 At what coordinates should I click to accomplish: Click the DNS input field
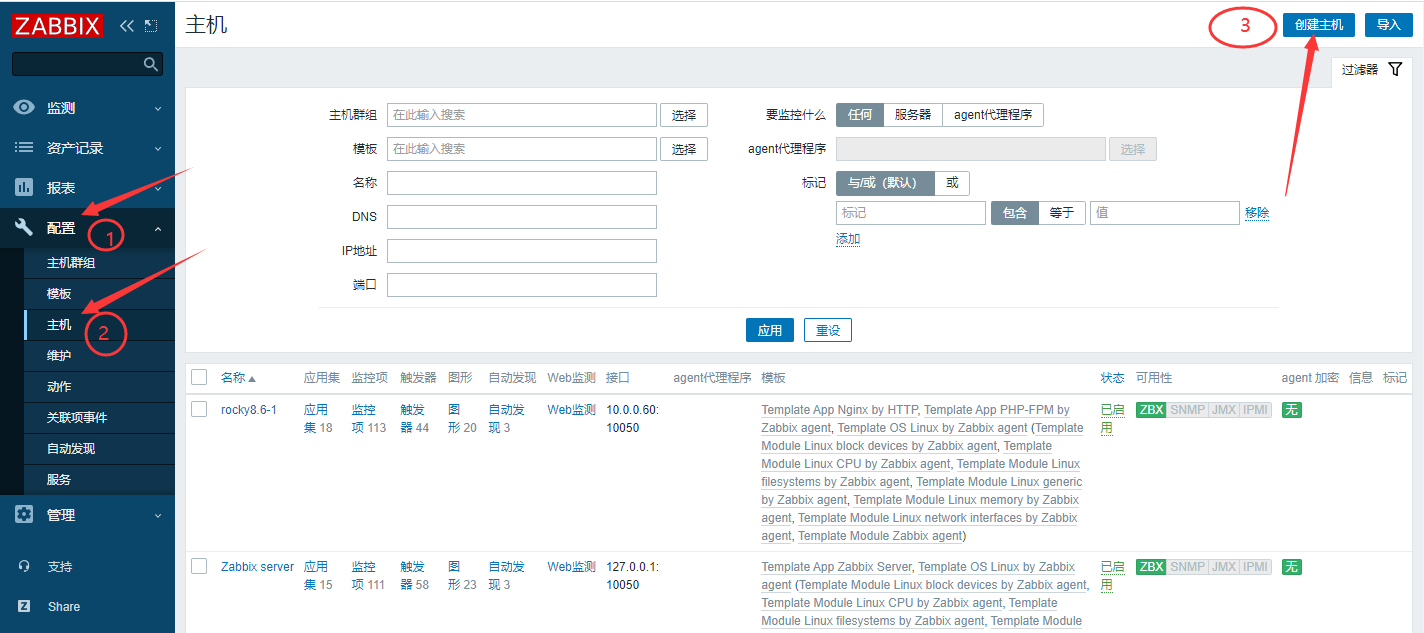tap(522, 217)
